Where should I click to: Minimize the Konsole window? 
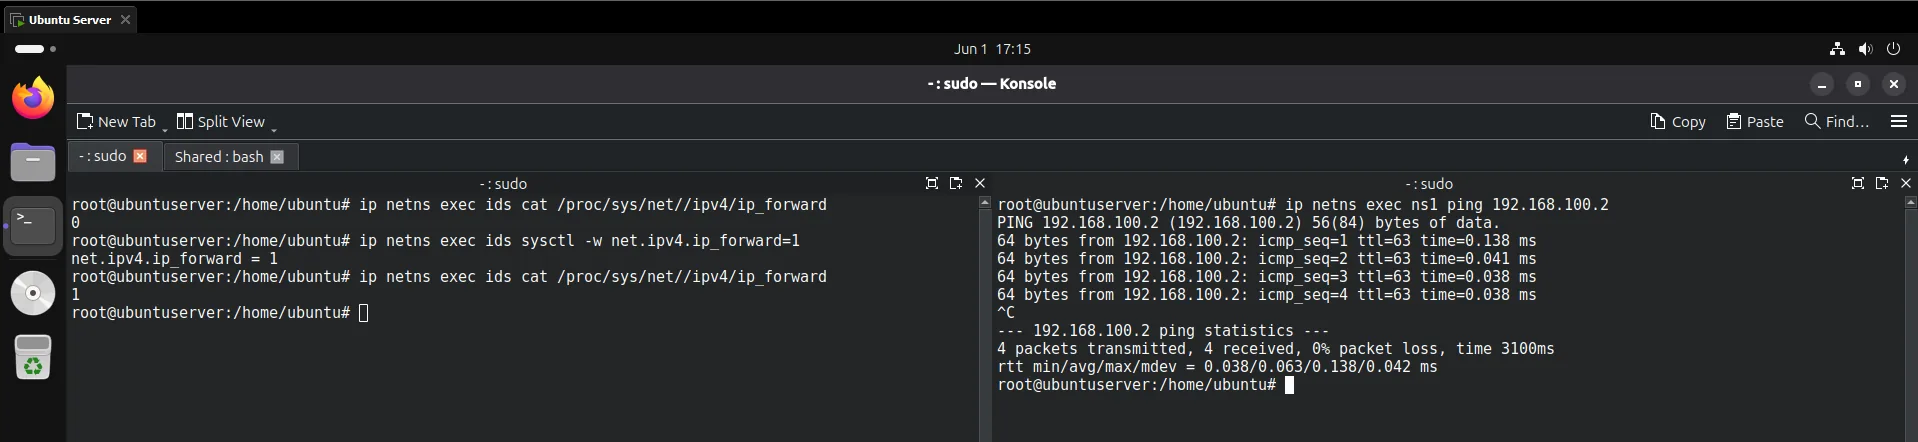[x=1822, y=84]
